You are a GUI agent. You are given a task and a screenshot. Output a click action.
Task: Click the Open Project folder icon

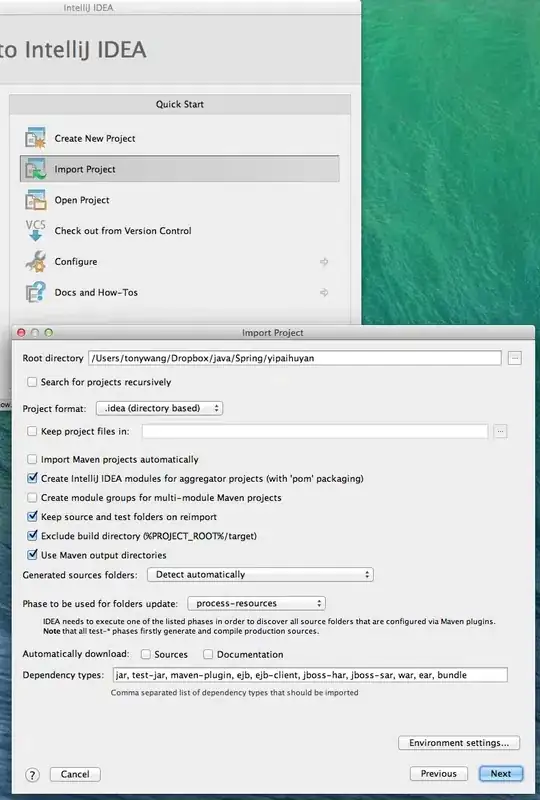coord(35,200)
